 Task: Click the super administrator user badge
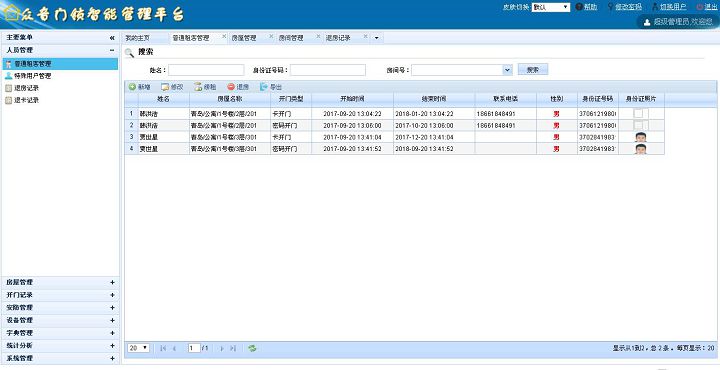(677, 22)
